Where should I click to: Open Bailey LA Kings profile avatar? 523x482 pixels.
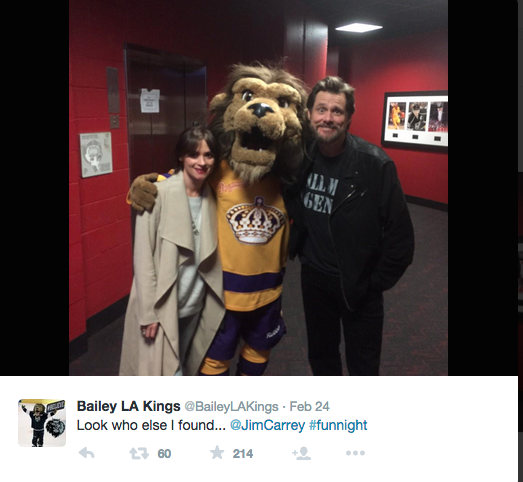point(42,423)
